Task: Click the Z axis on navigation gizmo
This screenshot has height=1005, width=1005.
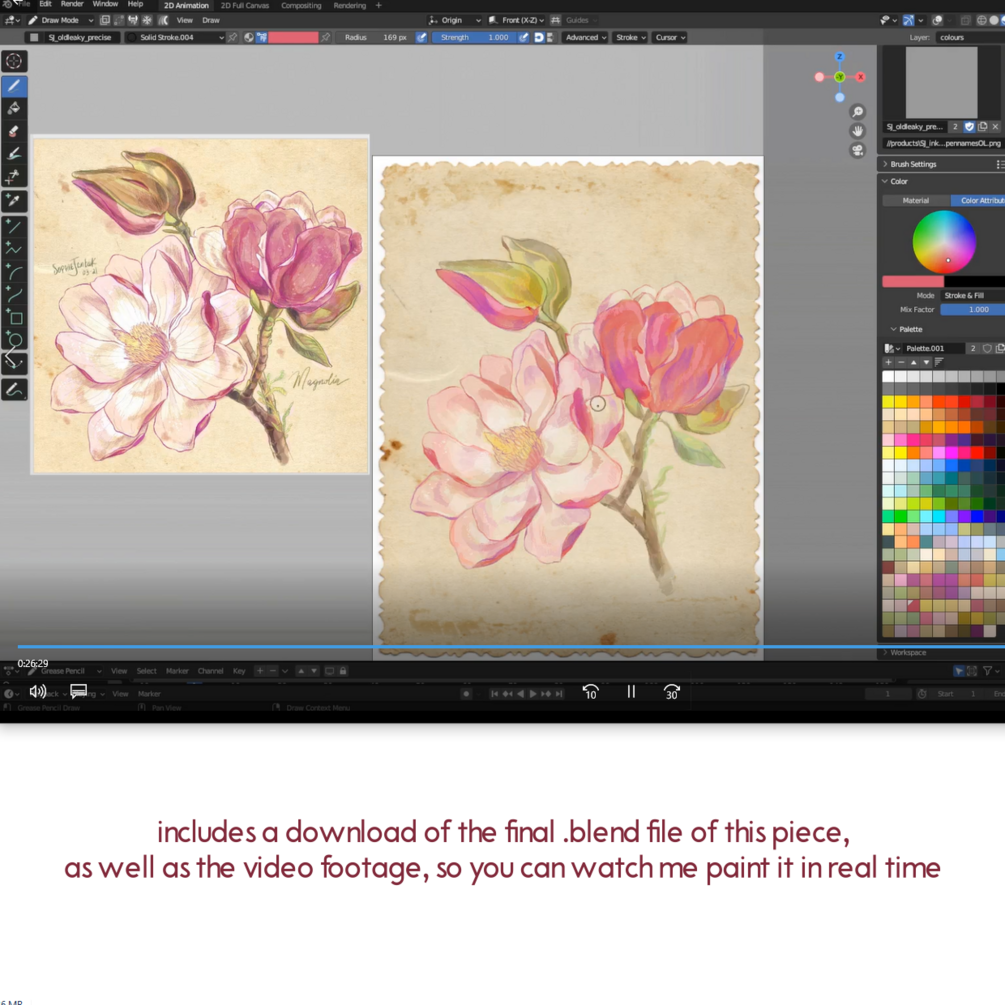Action: [x=840, y=57]
